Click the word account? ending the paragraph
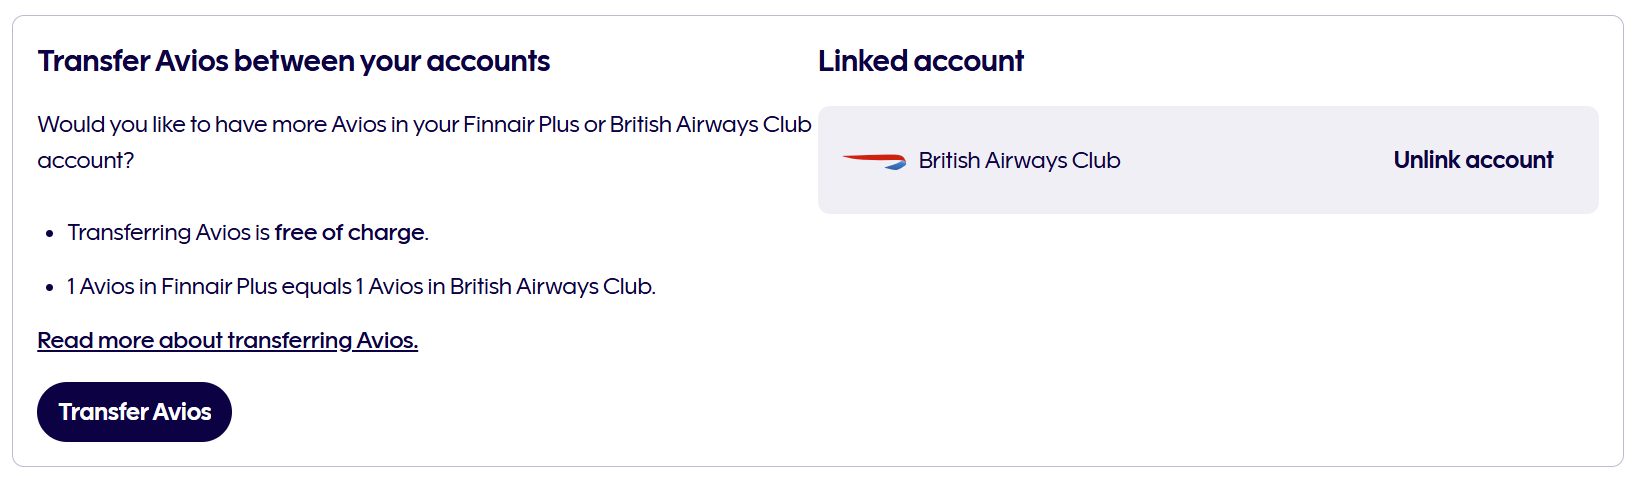The image size is (1651, 498). (x=85, y=160)
